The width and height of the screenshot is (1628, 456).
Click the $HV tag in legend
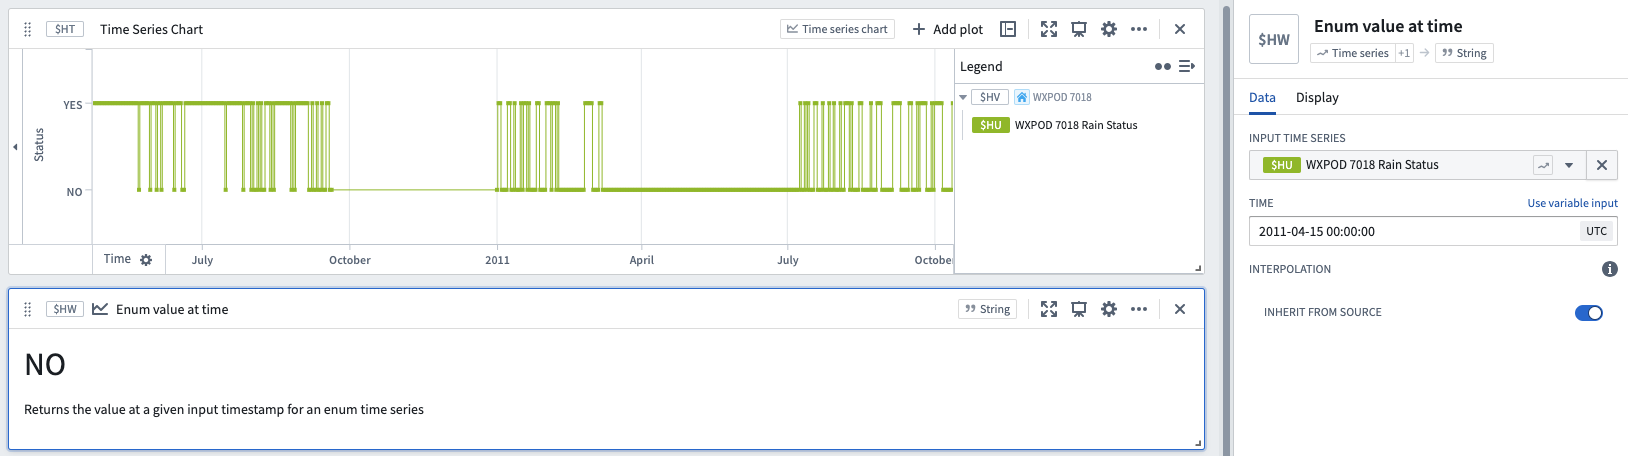(x=990, y=97)
